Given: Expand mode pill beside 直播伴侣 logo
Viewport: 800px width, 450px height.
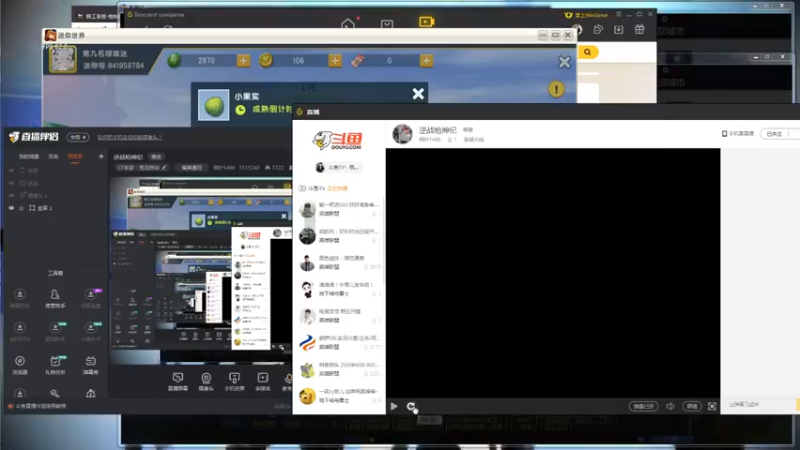Looking at the screenshot, I should [78, 137].
